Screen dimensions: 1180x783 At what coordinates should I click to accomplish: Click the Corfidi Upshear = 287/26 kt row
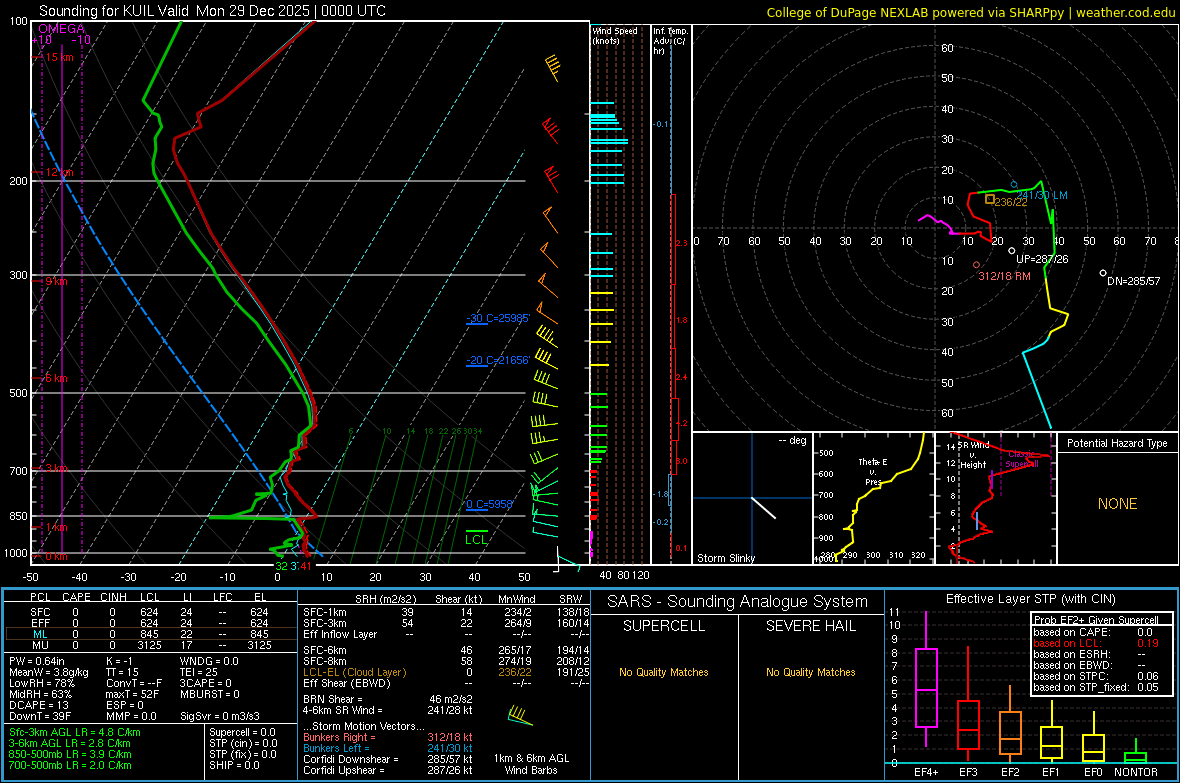pyautogui.click(x=388, y=770)
